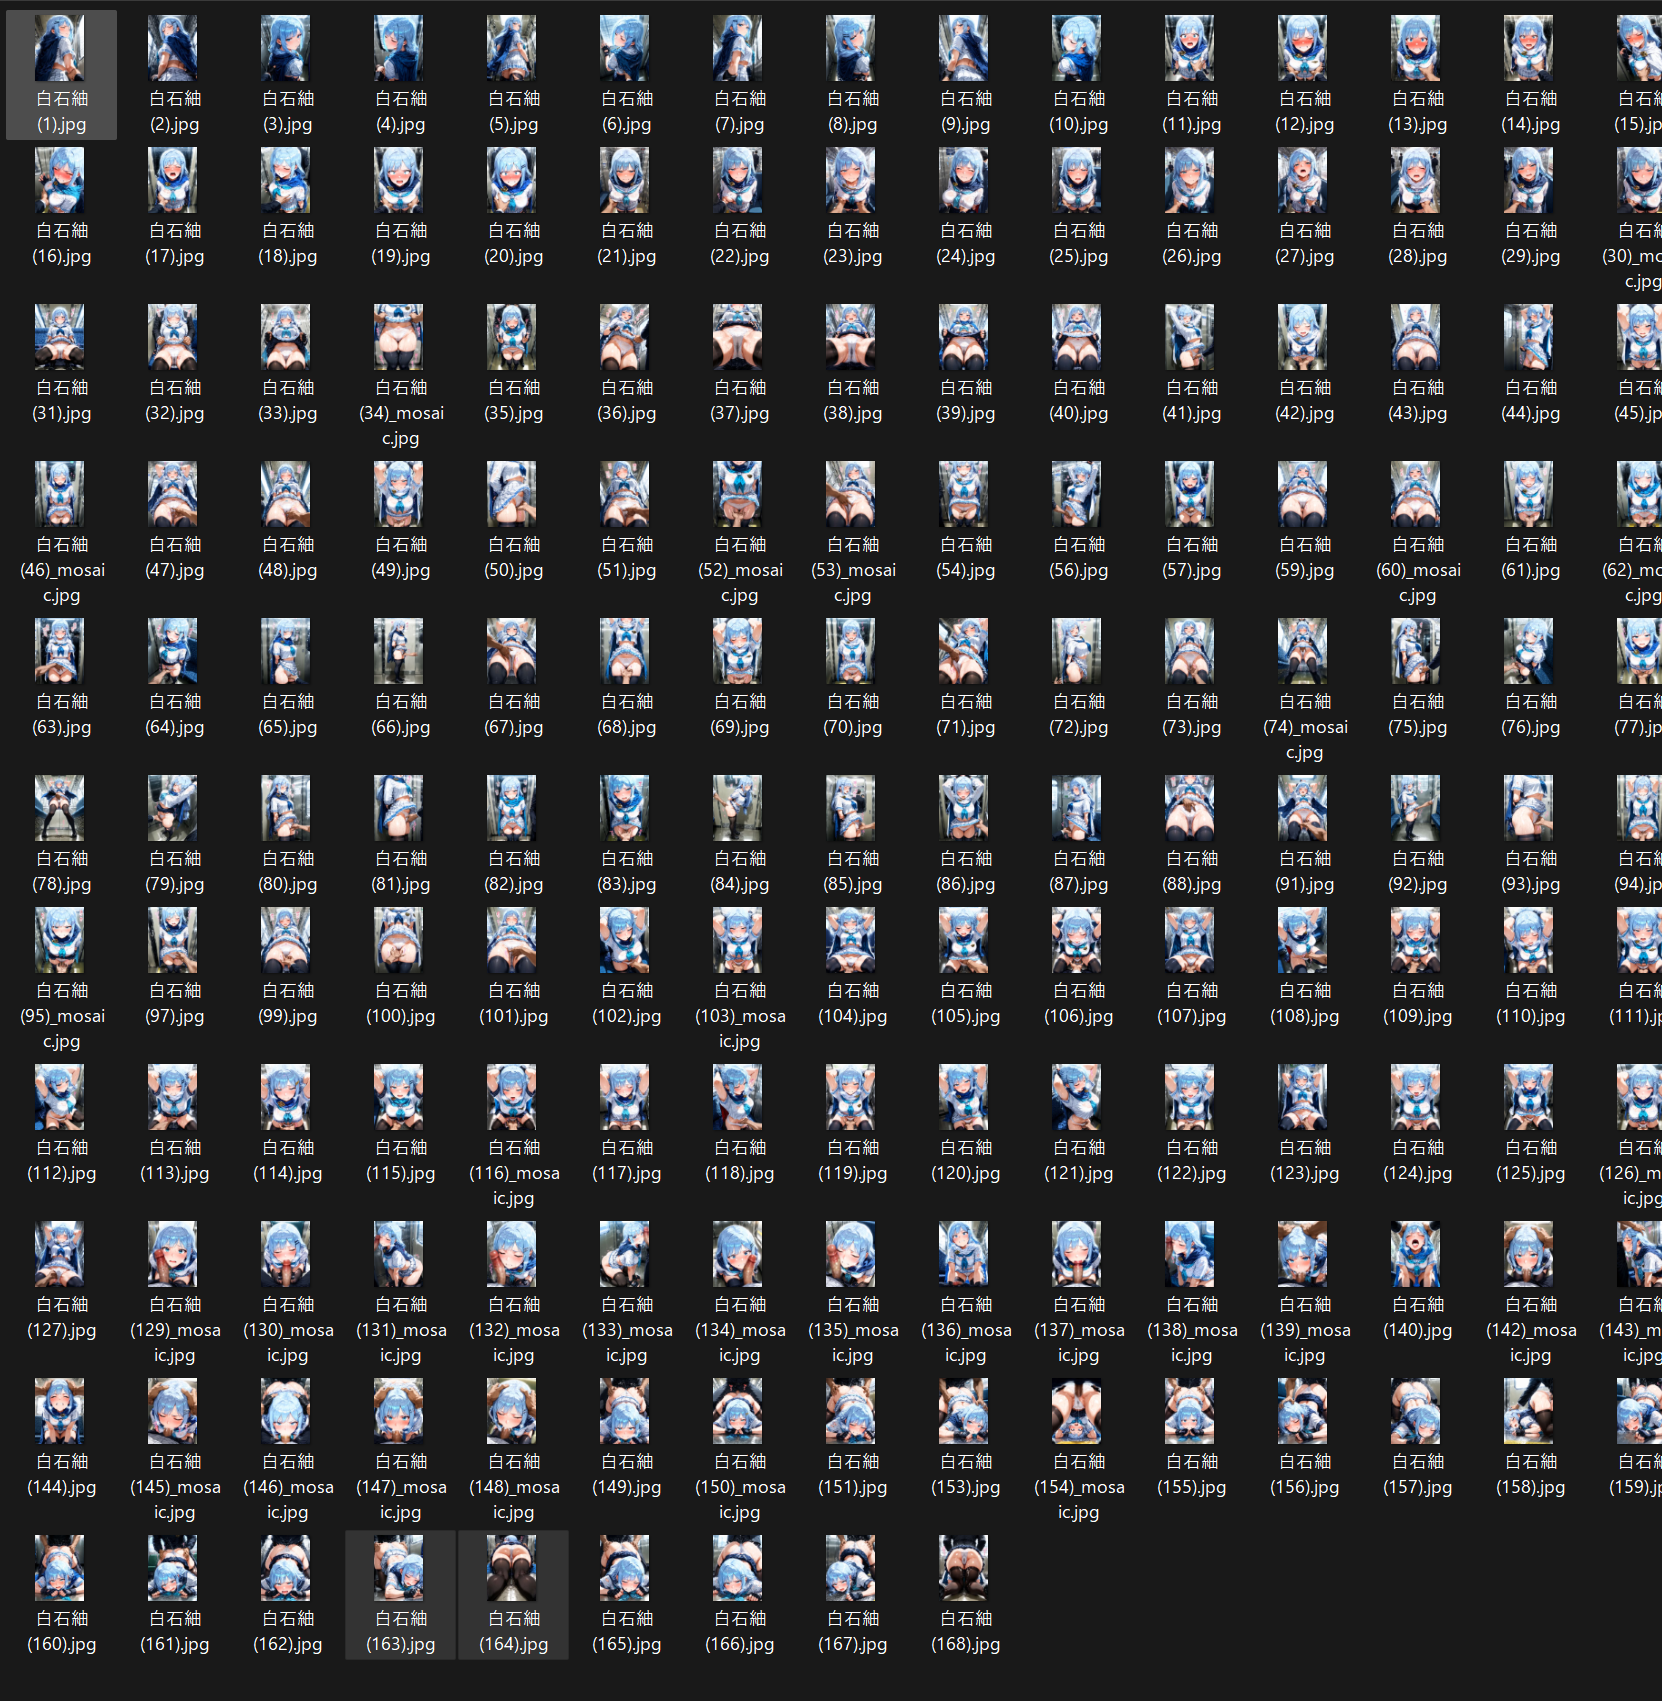This screenshot has width=1662, height=1701.
Task: Select the thumbnail of 白石紬 (49).jpg
Action: [399, 494]
